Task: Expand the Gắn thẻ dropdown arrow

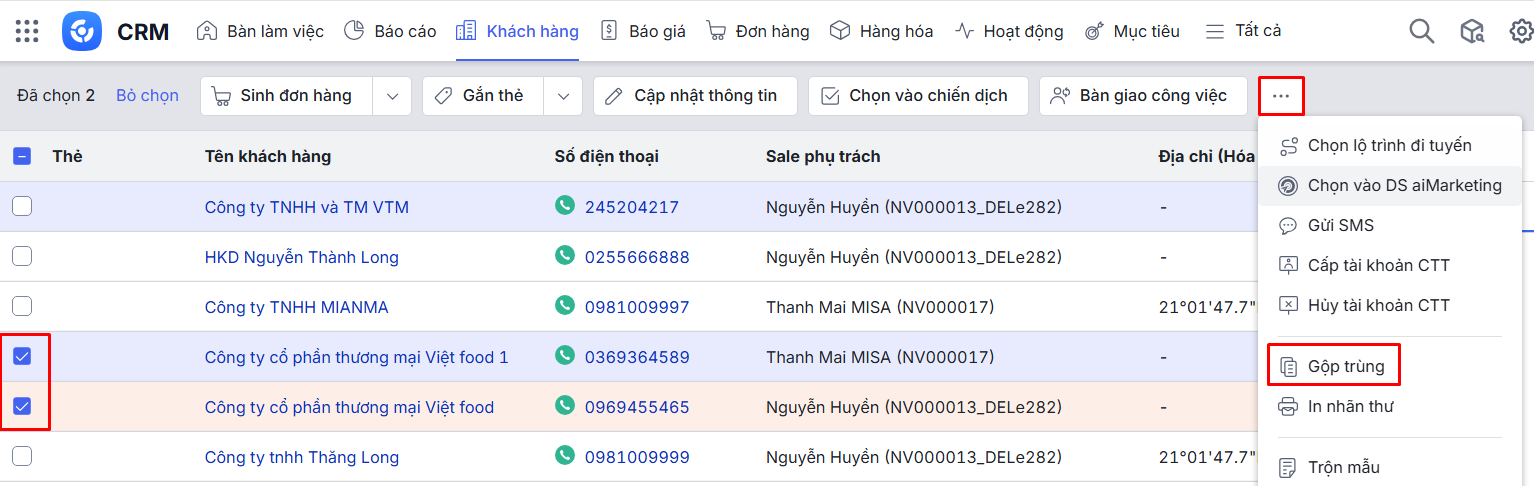Action: click(x=563, y=96)
